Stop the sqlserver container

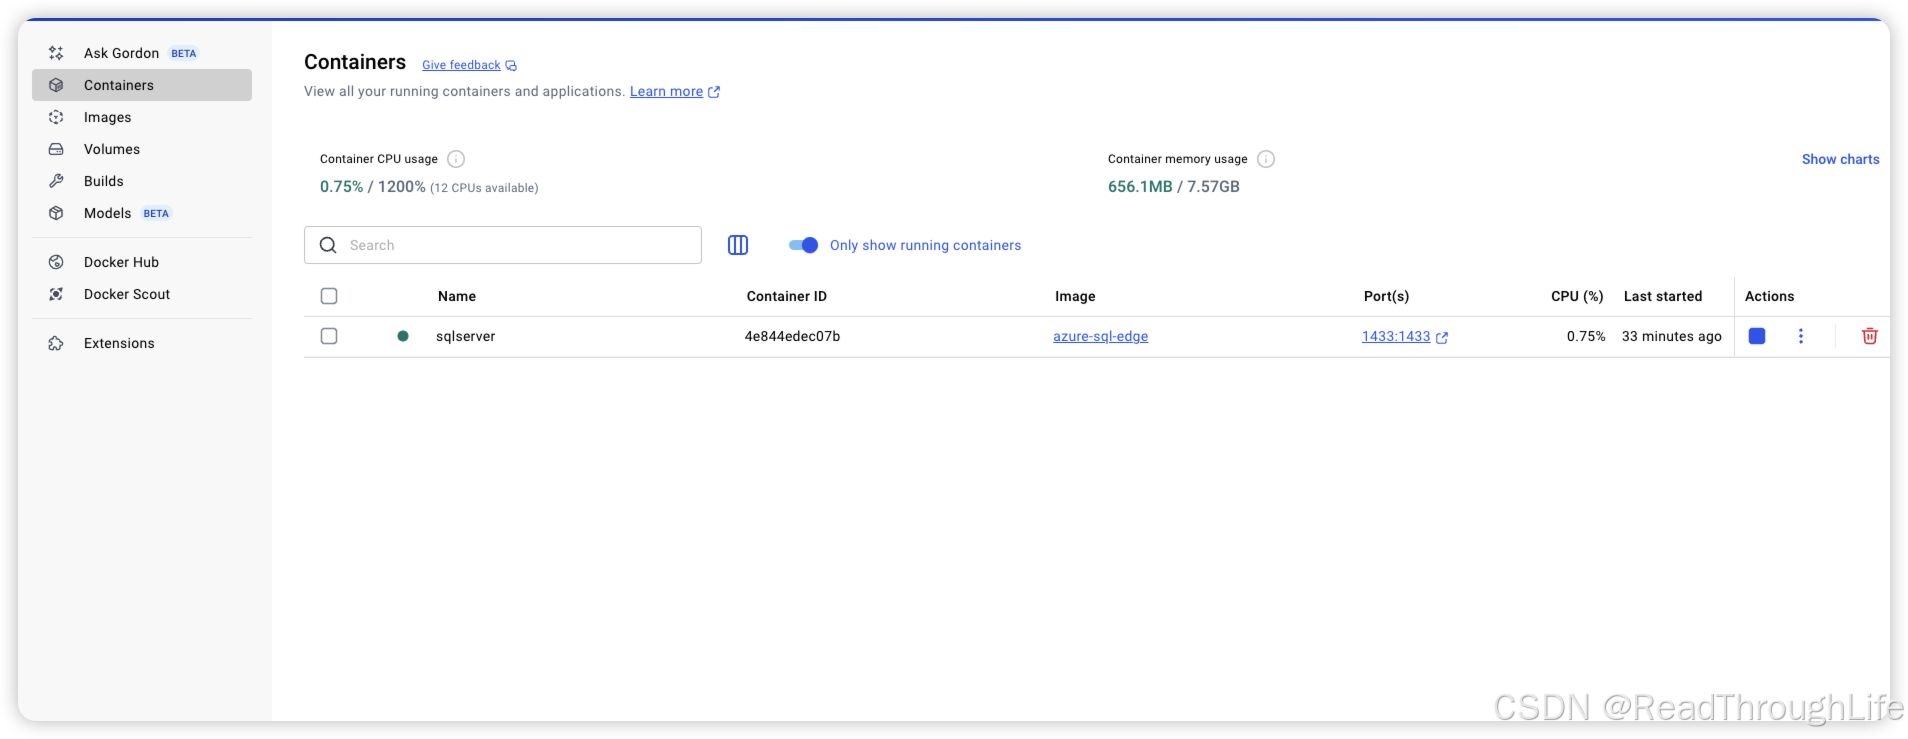tap(1757, 336)
